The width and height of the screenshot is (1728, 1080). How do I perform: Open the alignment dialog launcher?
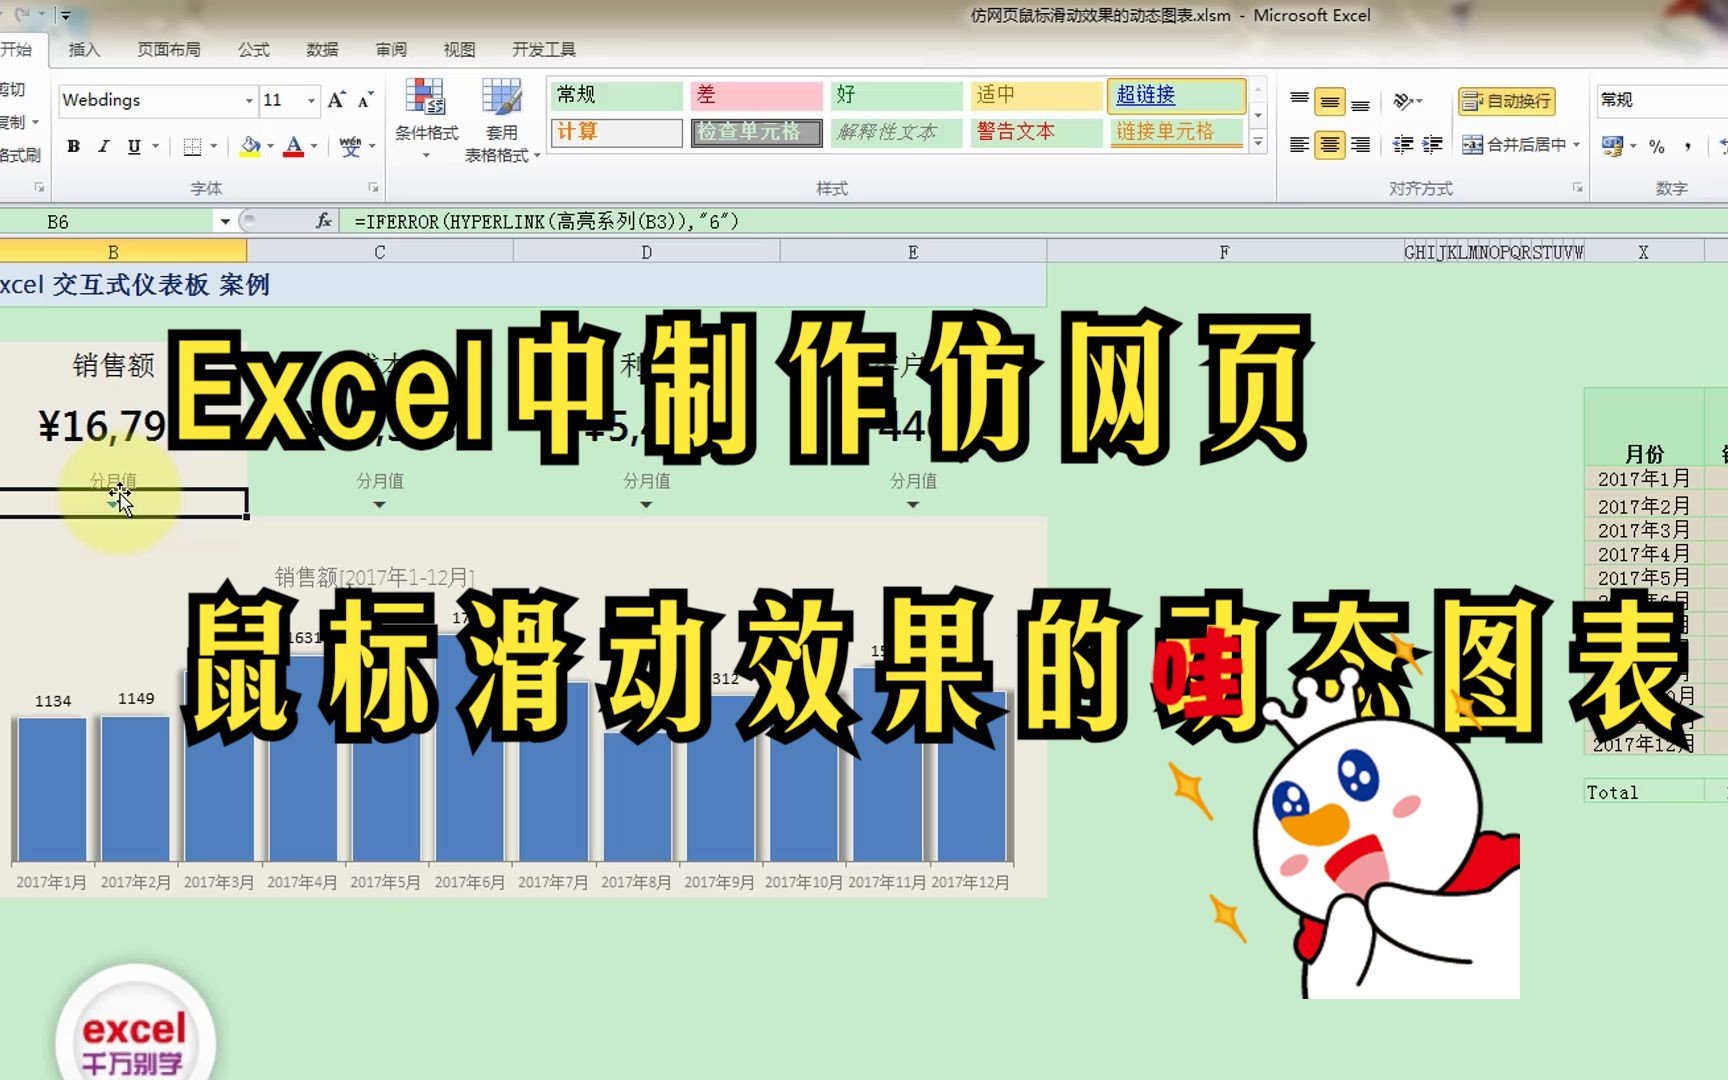pos(1577,187)
